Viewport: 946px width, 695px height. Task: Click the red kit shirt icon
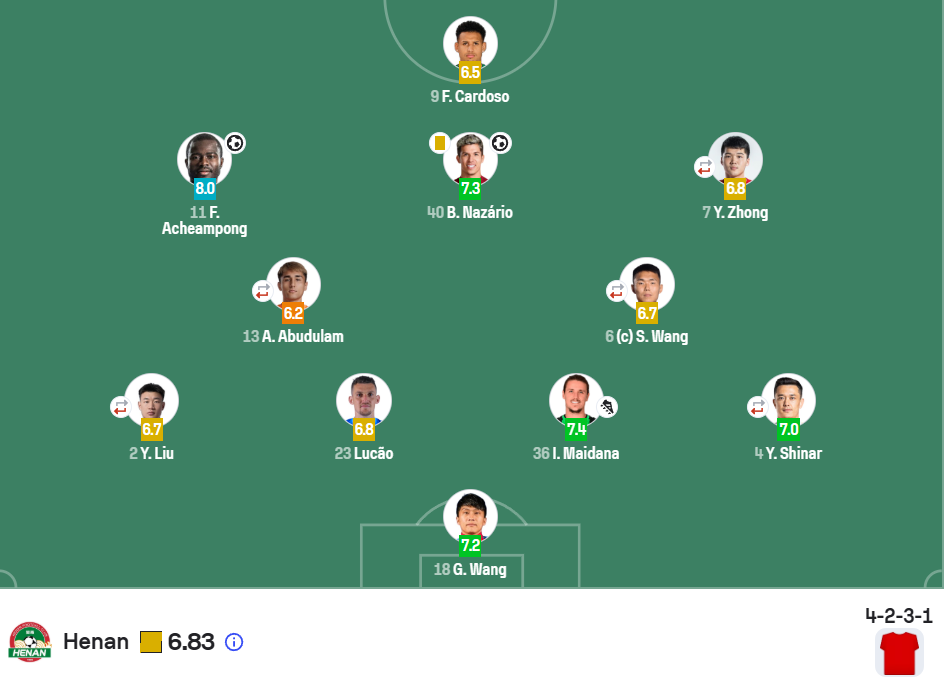point(900,653)
